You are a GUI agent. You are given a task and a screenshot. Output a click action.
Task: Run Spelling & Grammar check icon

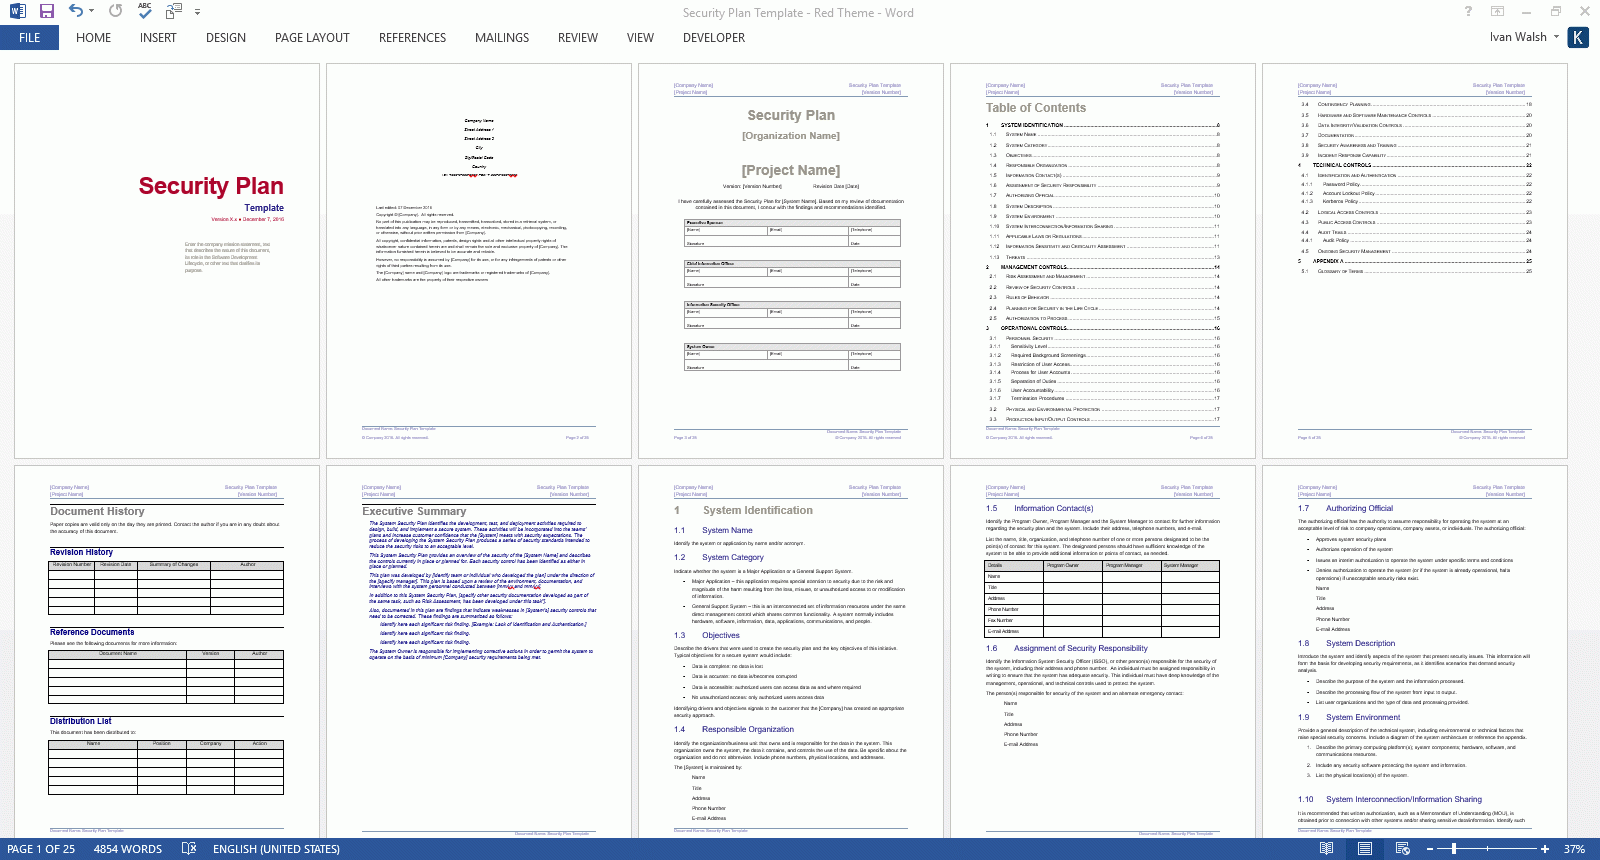point(145,12)
